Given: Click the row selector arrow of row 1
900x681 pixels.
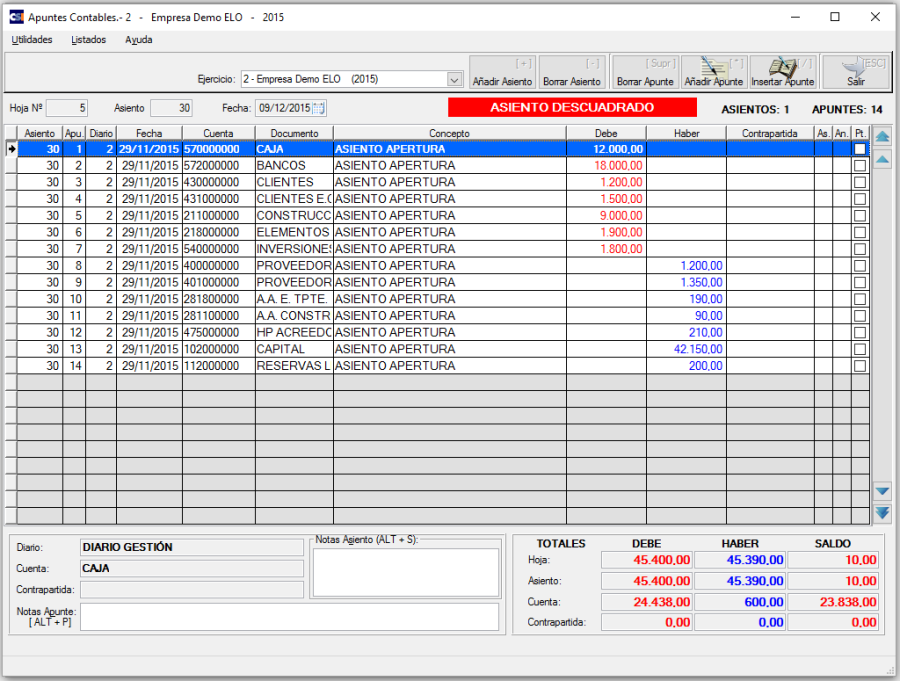Looking at the screenshot, I should (x=11, y=149).
